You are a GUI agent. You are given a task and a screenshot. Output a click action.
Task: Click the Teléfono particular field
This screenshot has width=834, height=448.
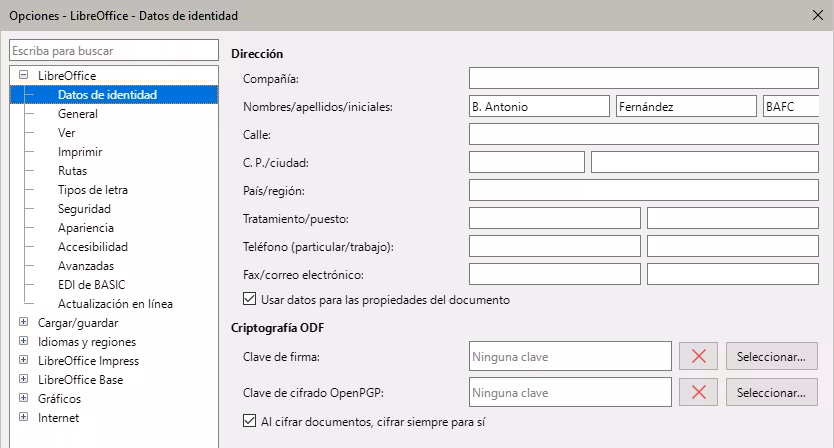click(x=555, y=246)
